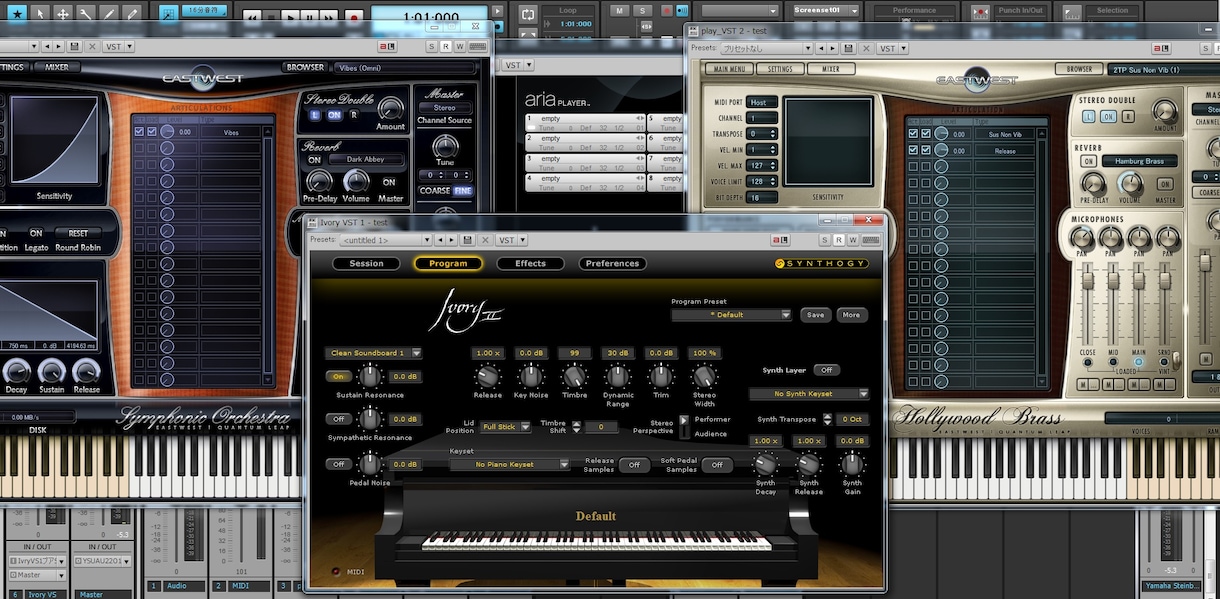The image size is (1220, 599).
Task: Open No Synth Keyset dropdown
Action: (x=808, y=394)
